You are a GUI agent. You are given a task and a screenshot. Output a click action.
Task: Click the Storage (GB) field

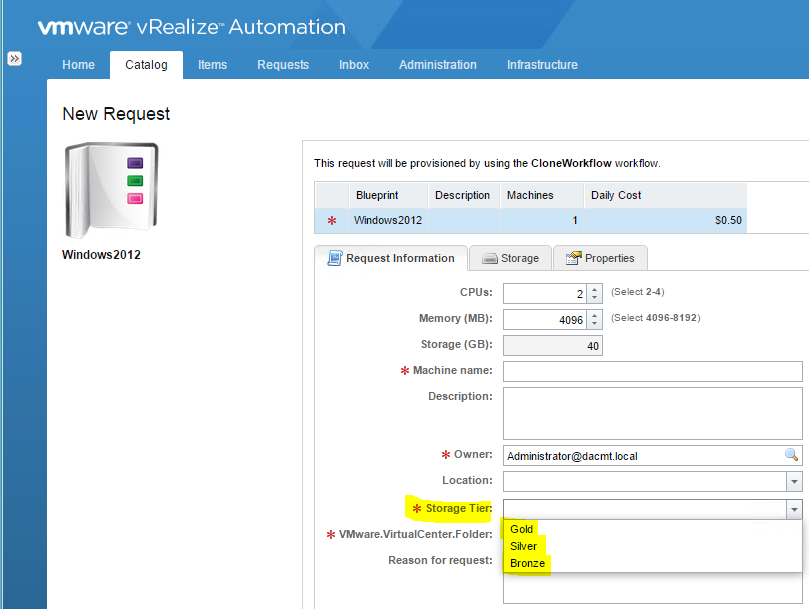[x=553, y=346]
